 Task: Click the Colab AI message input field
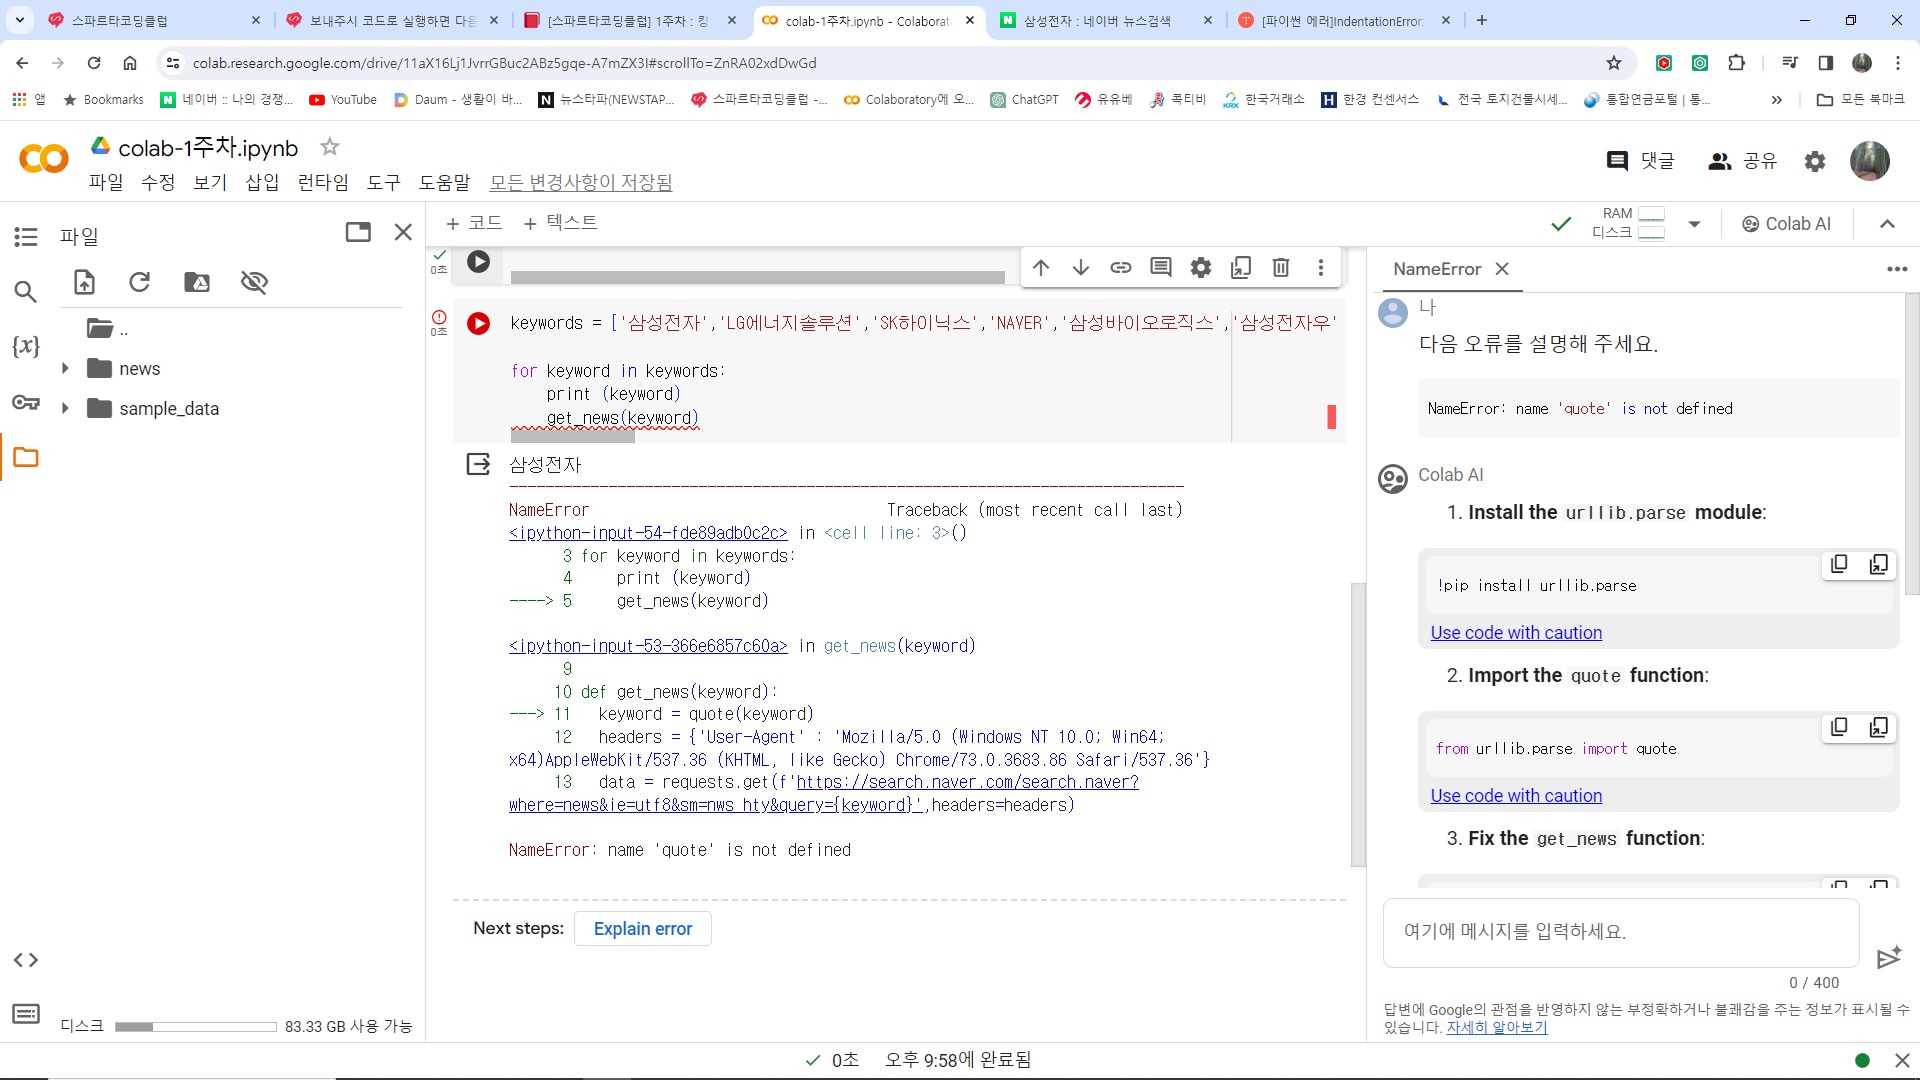1620,932
